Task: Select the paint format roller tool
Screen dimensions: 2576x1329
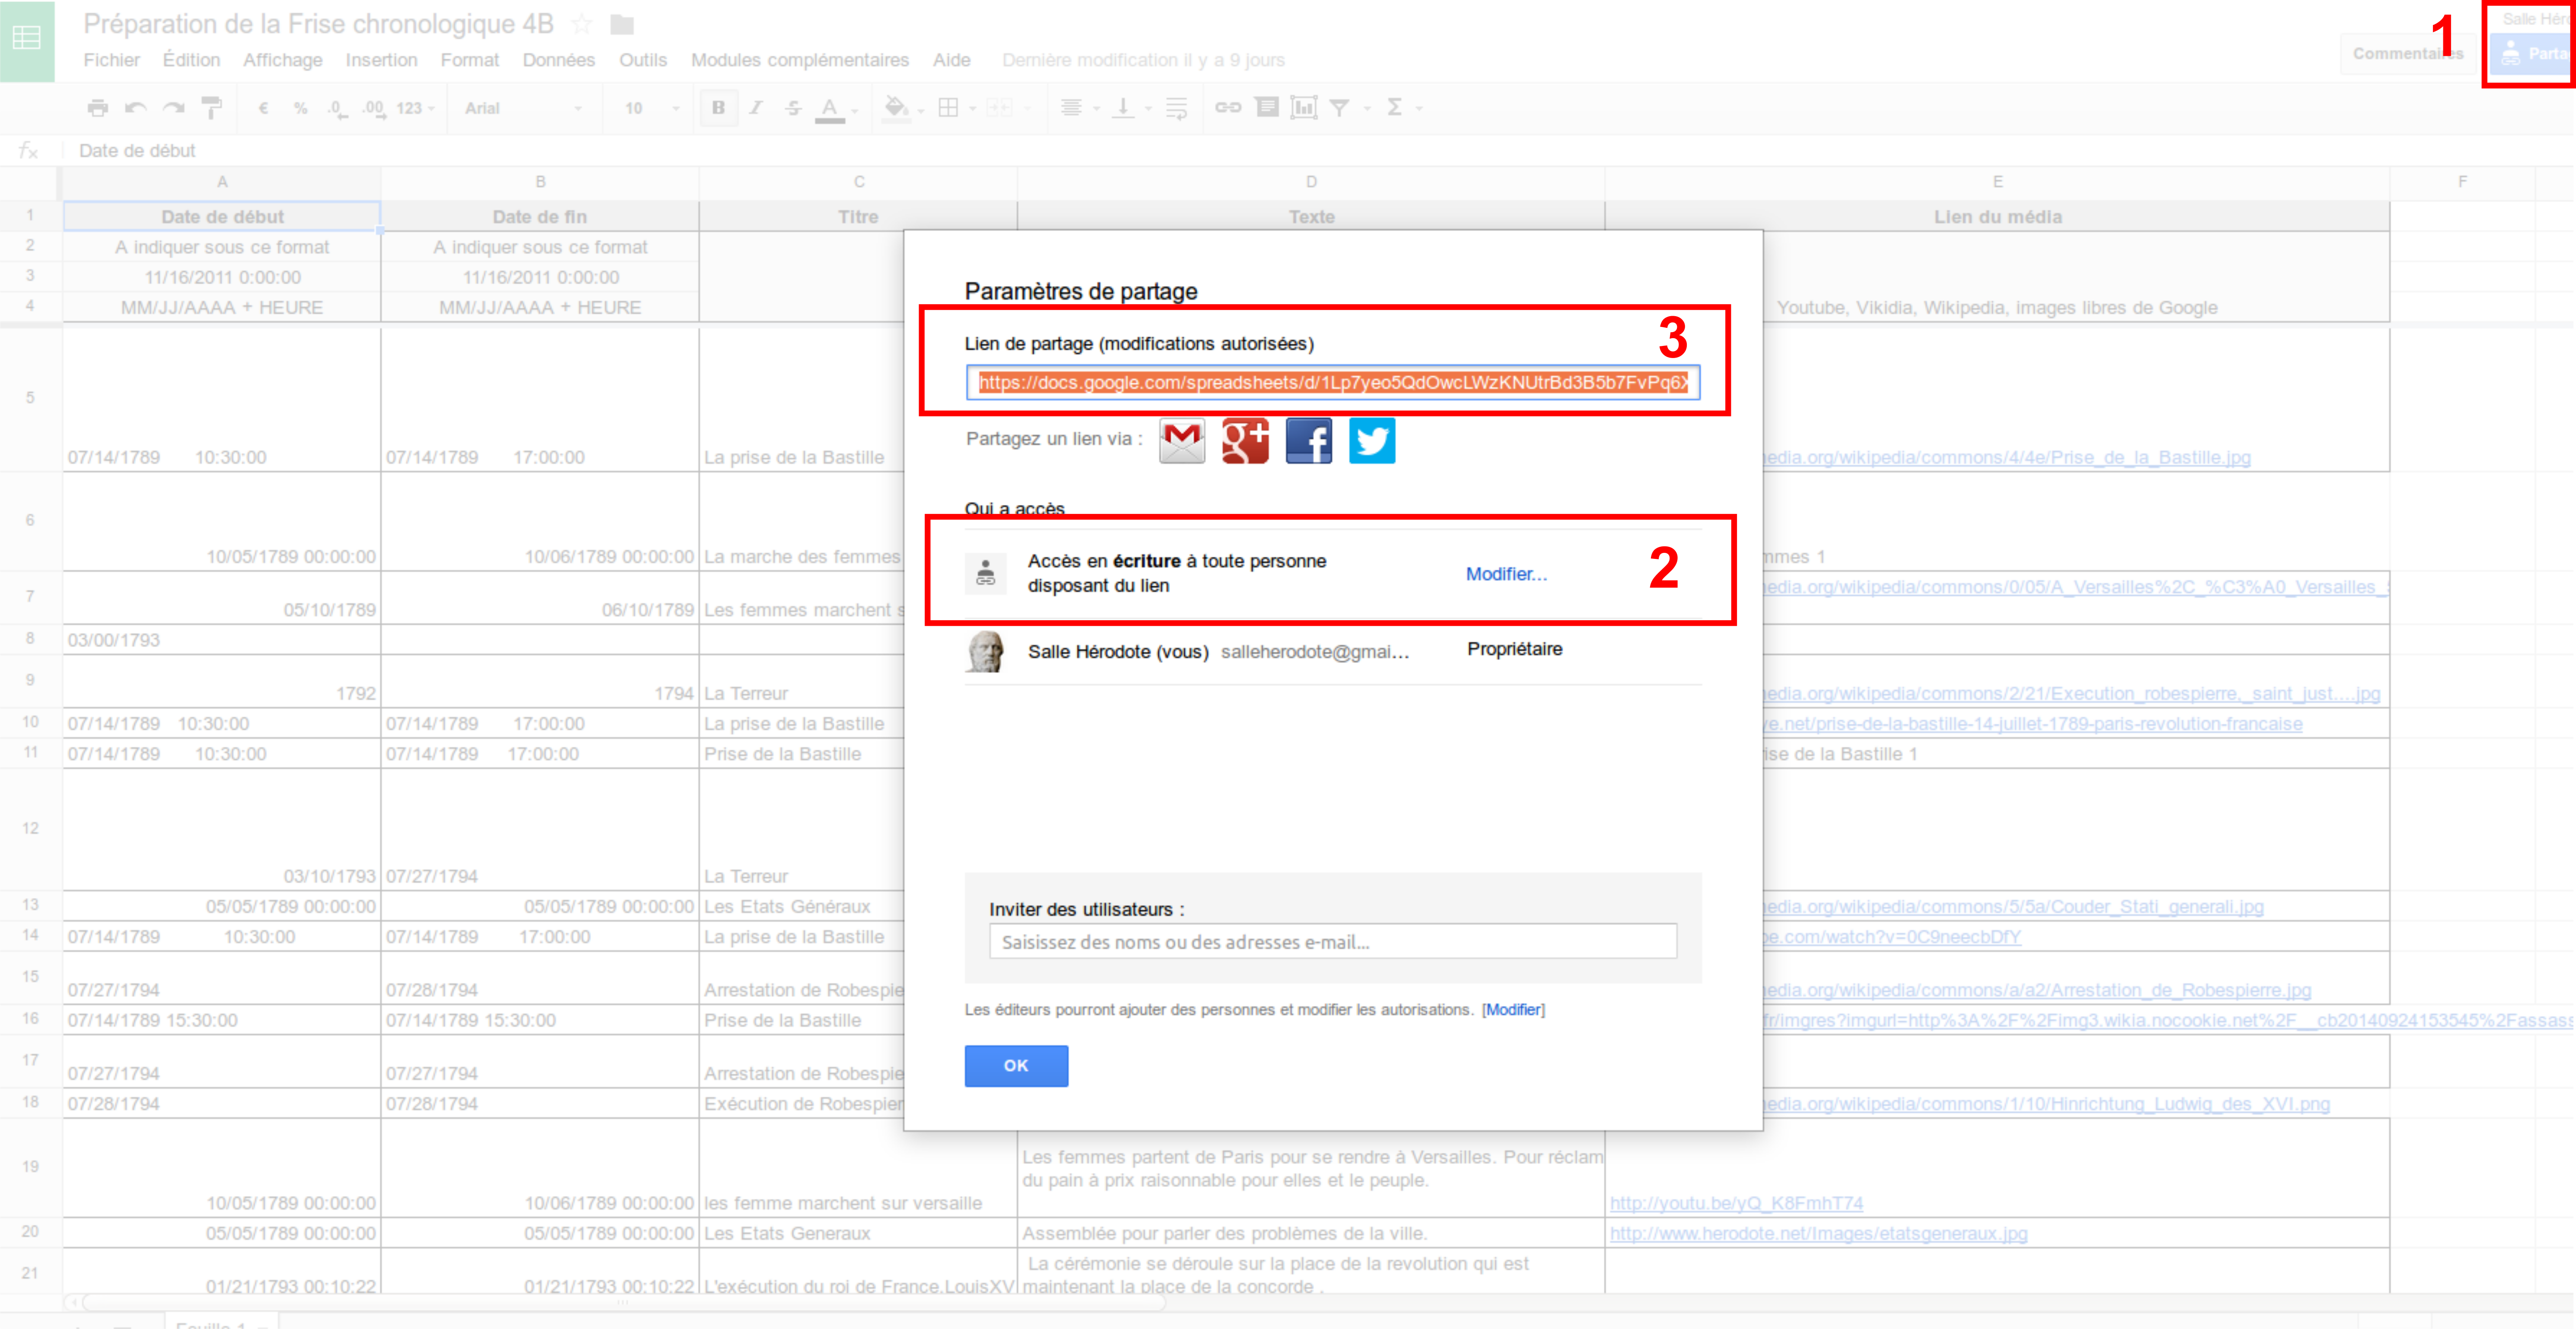Action: [x=212, y=108]
